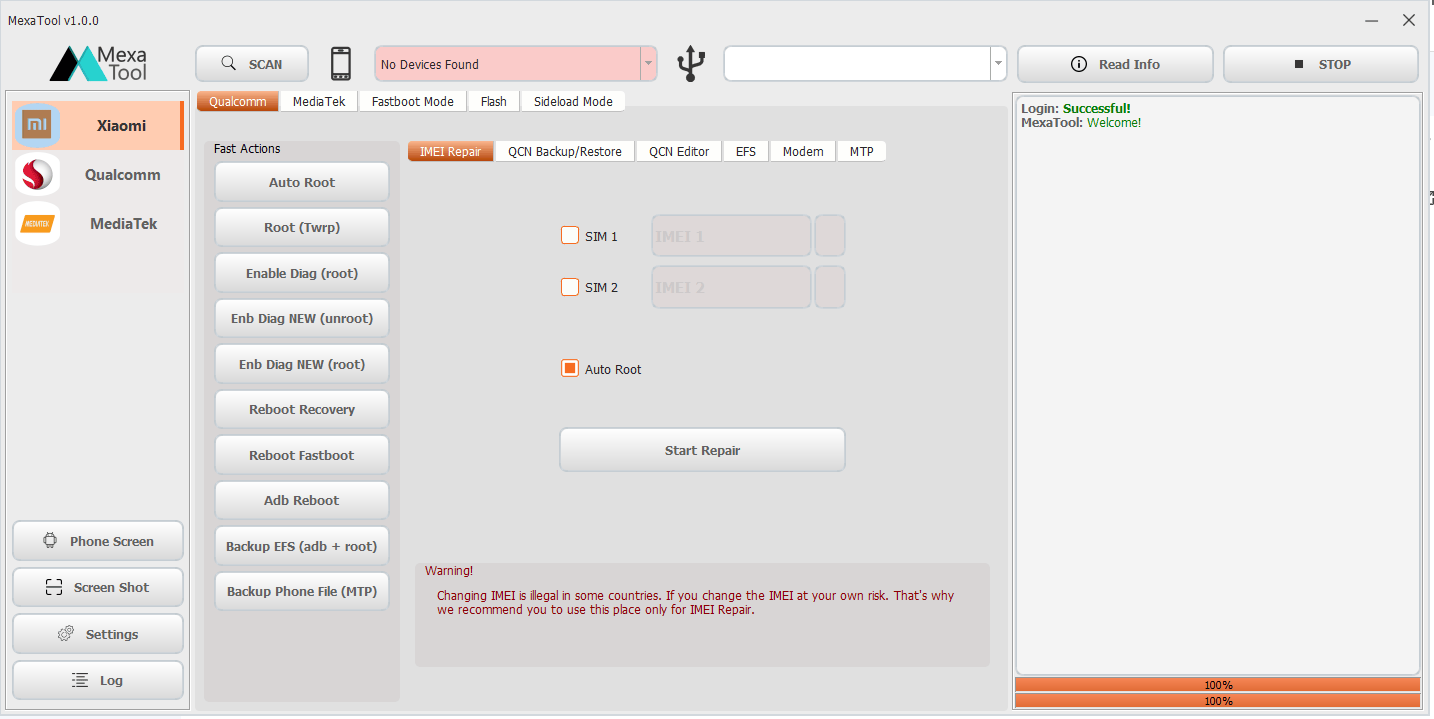Select the Xiaomi brand with the Mi logo
The width and height of the screenshot is (1434, 719).
pos(37,124)
